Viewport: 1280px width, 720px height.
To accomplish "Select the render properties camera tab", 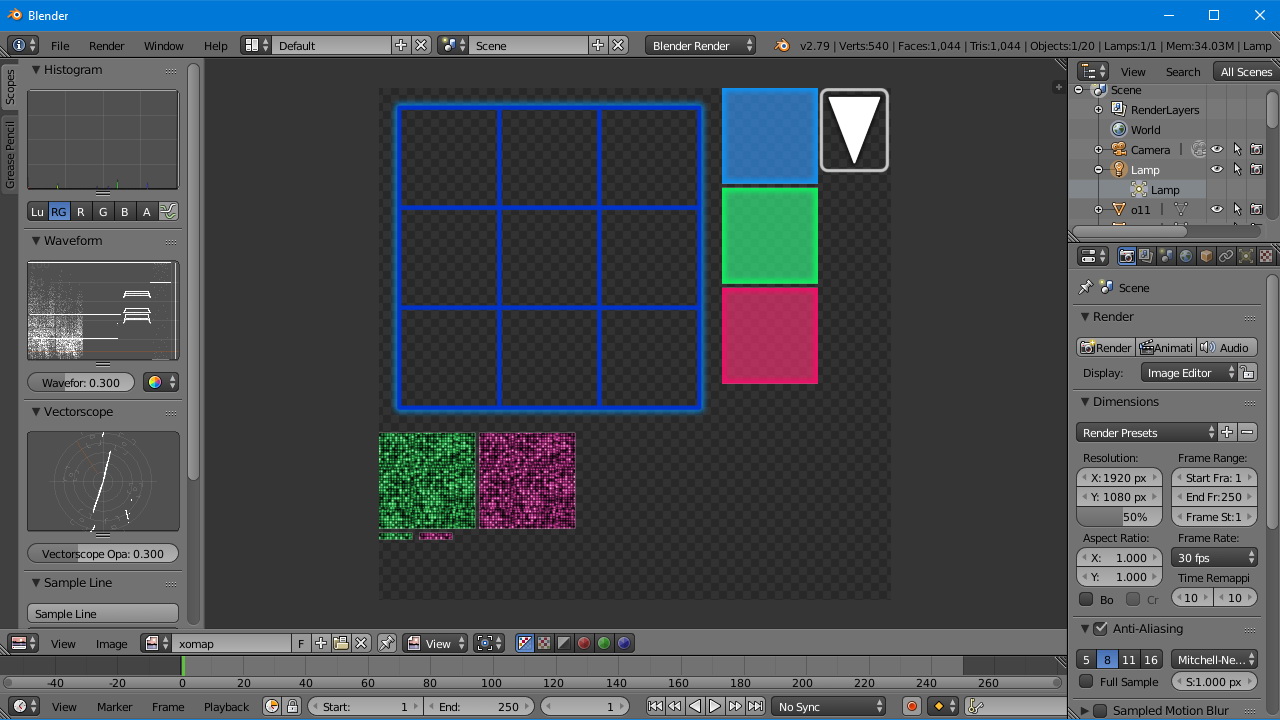I will click(1126, 256).
